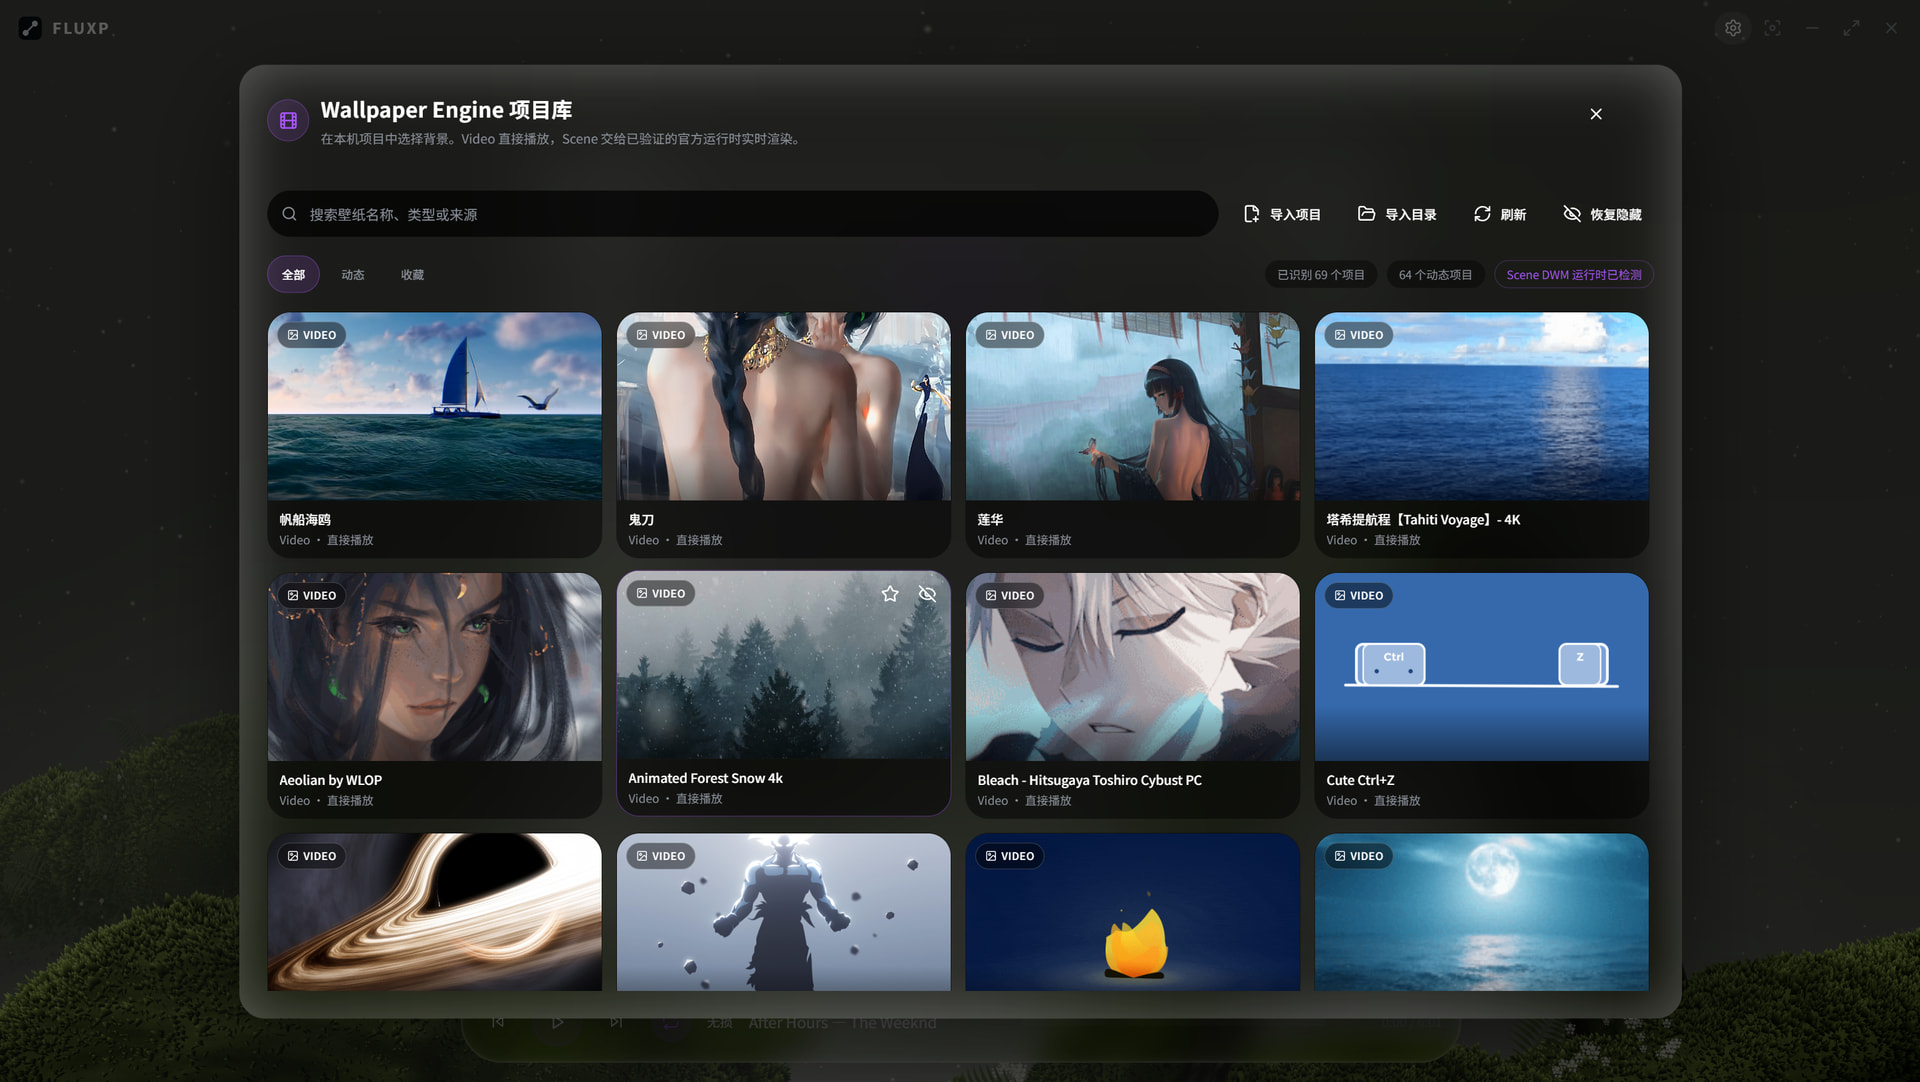This screenshot has width=1920, height=1082.
Task: Click the FLUXP focus mode frame icon
Action: click(1772, 28)
